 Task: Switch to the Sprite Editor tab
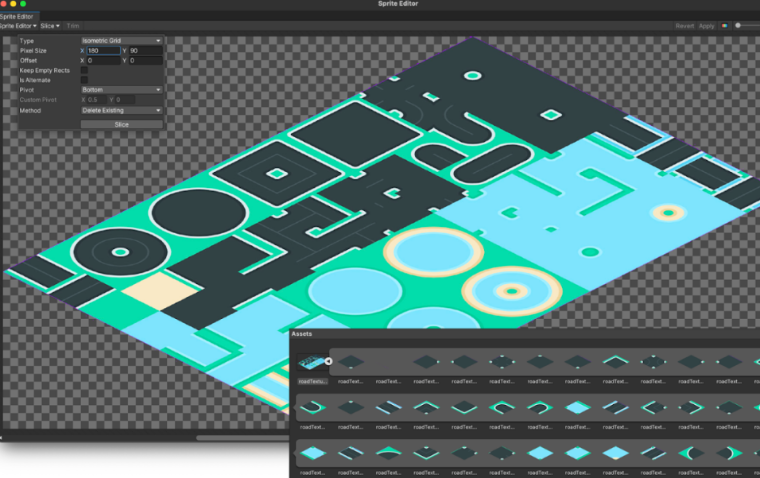pyautogui.click(x=17, y=16)
